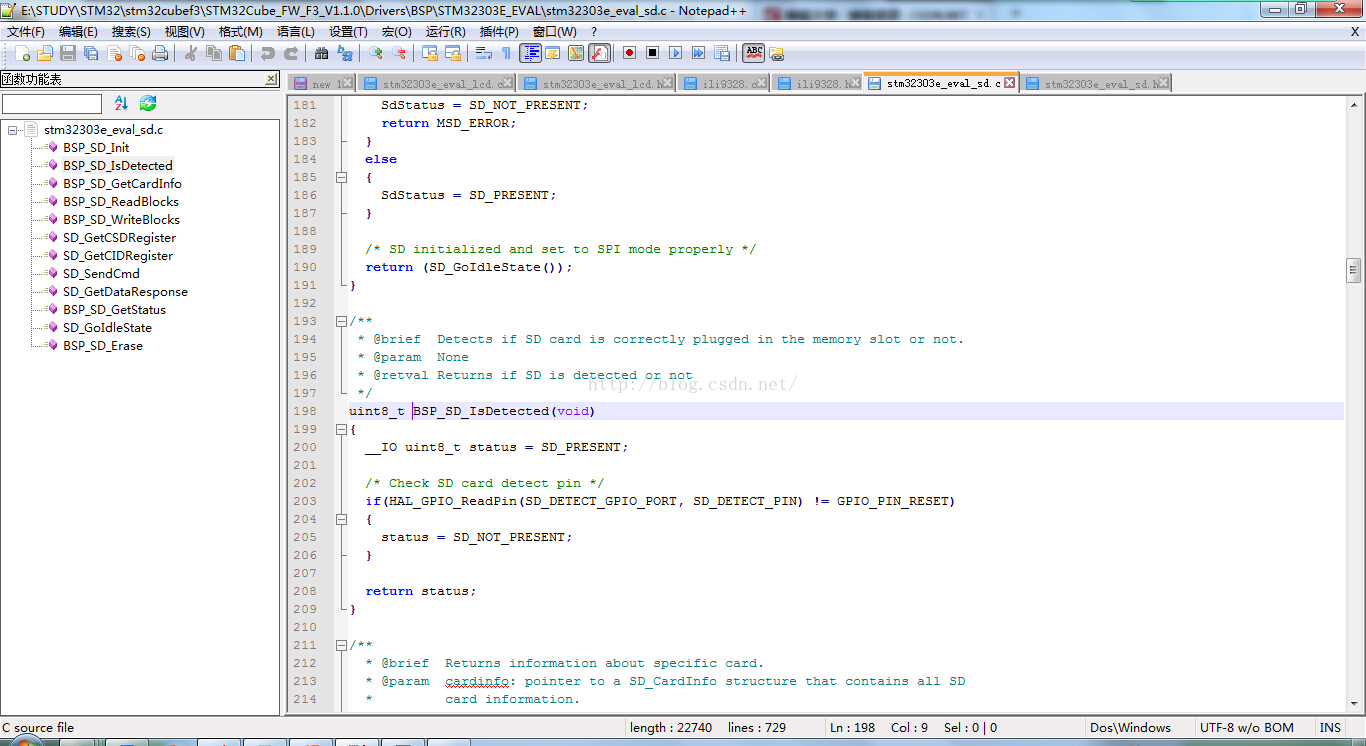Click the Save All toolbar icon
The height and width of the screenshot is (746, 1366).
pos(91,53)
